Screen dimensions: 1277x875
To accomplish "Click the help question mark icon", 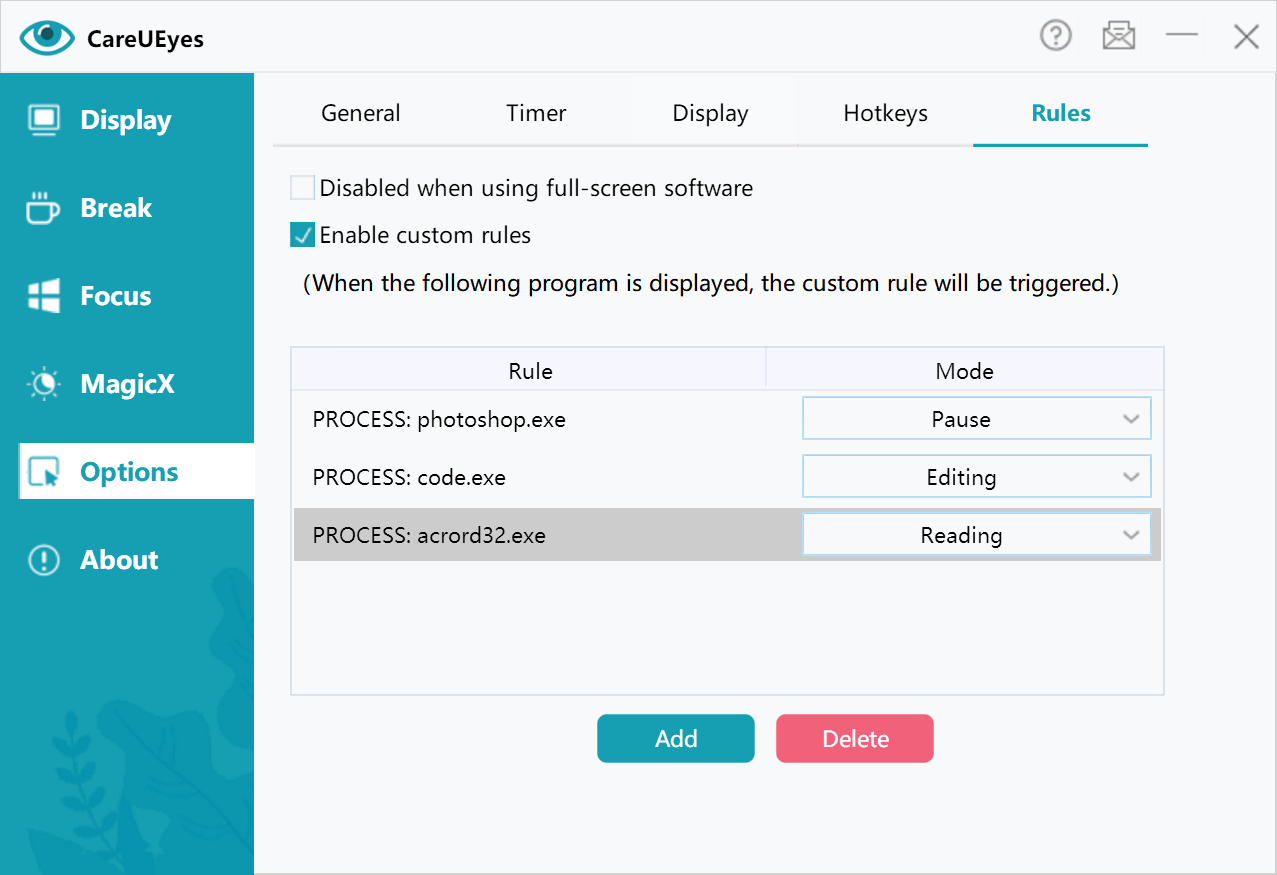I will pyautogui.click(x=1055, y=37).
